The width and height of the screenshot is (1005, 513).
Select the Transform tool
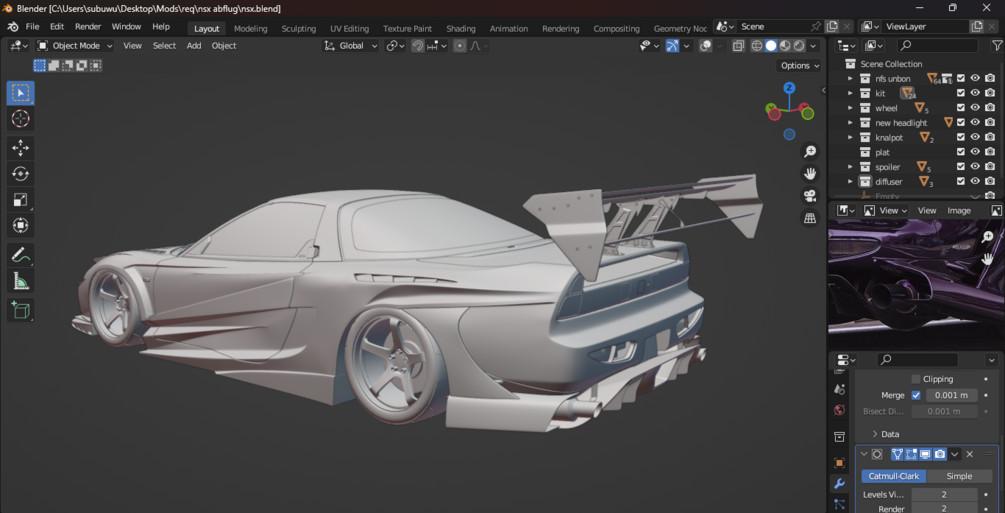tap(21, 225)
